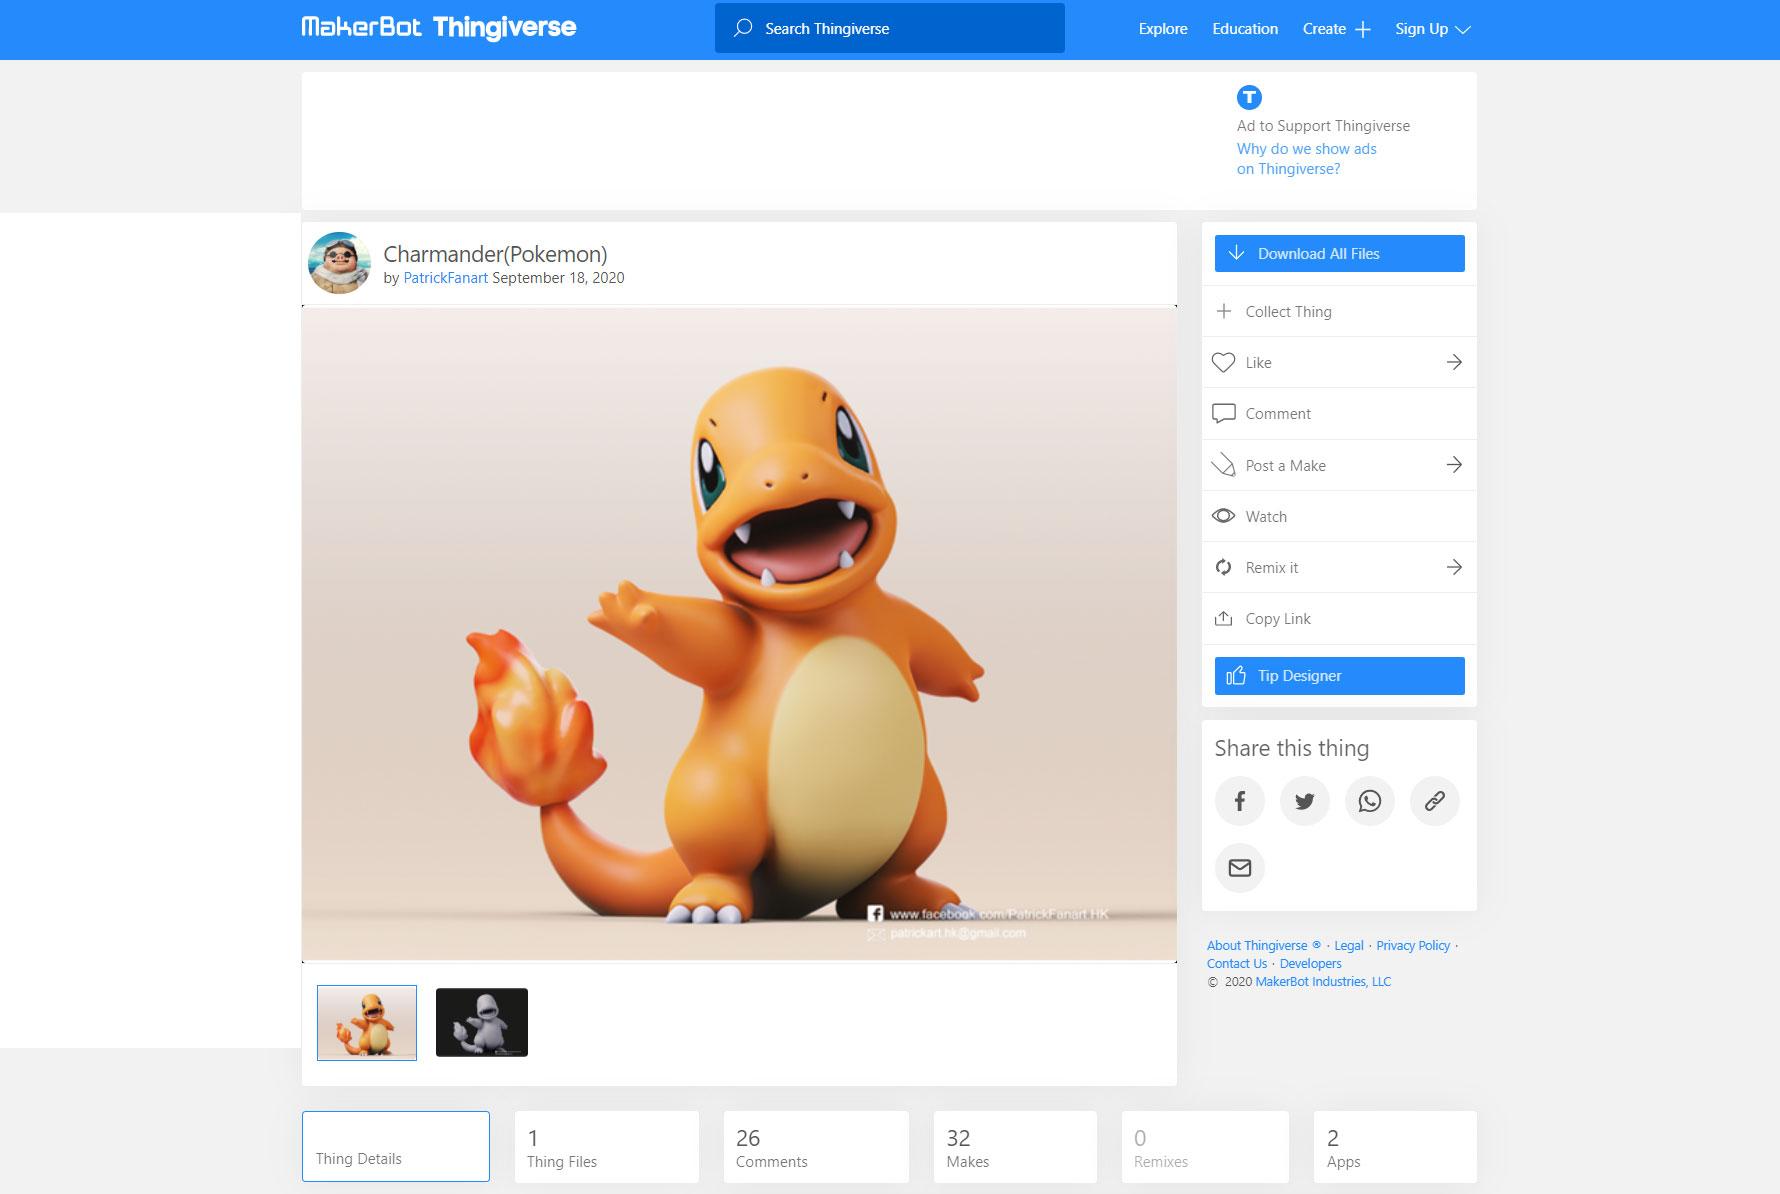Click inside the Search Thingiverse field

click(x=890, y=28)
